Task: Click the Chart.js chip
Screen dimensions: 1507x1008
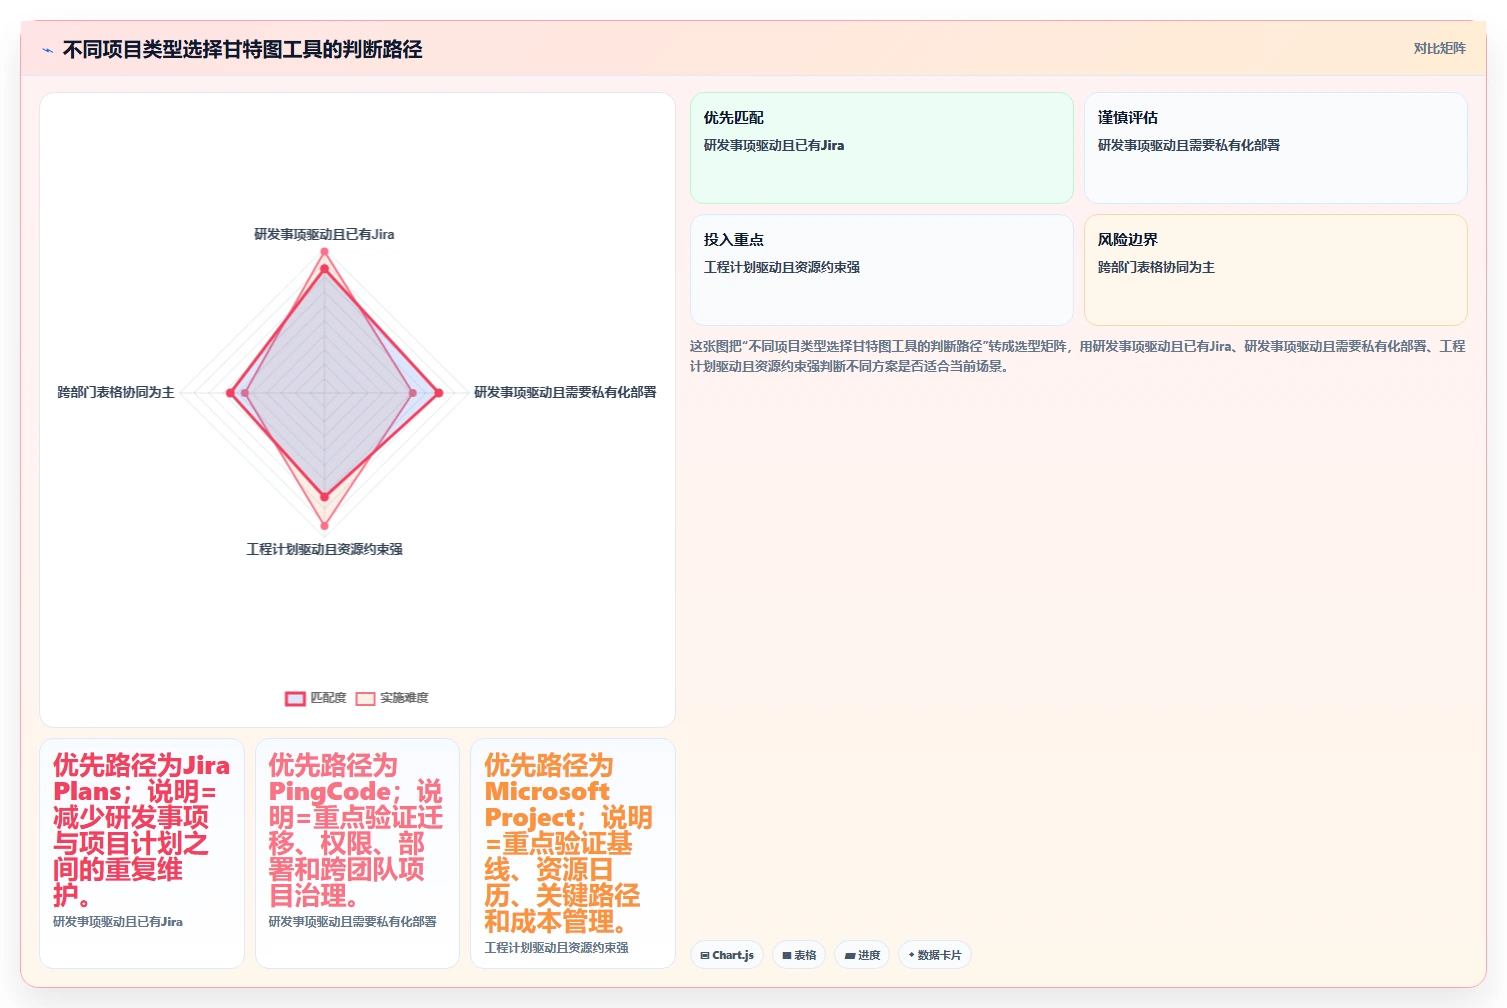Action: pos(727,955)
